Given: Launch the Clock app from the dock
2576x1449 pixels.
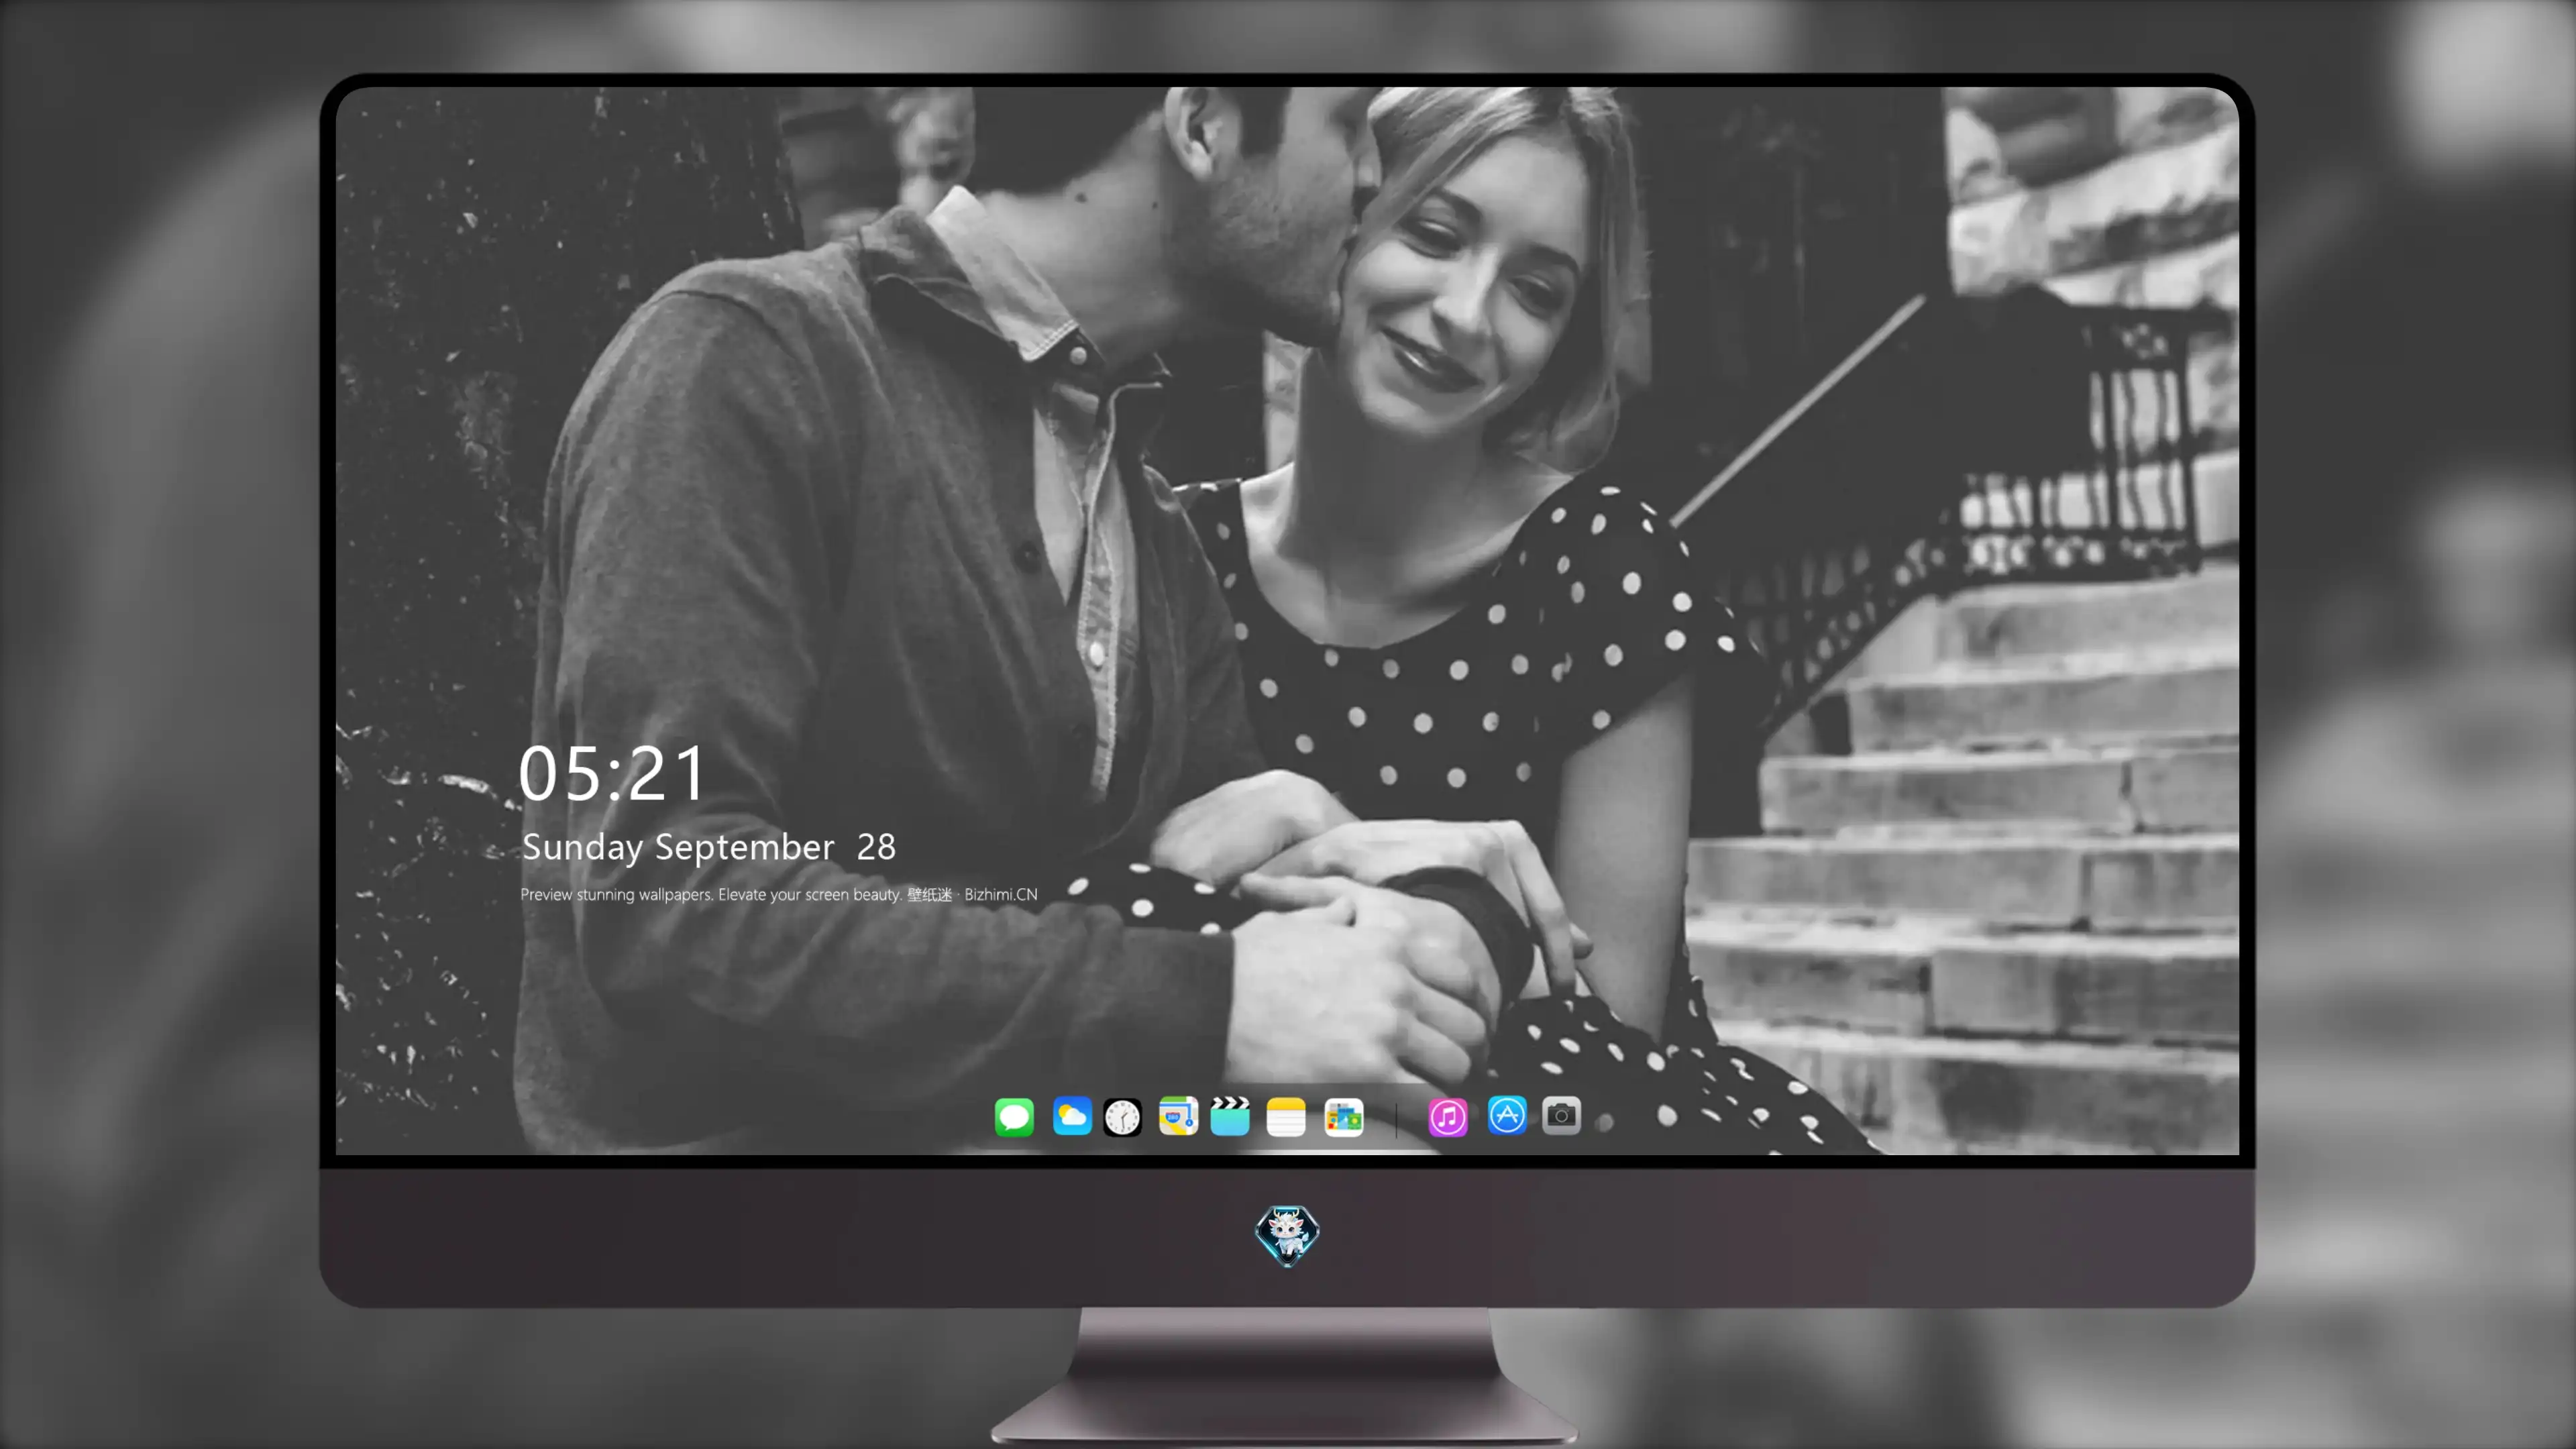Looking at the screenshot, I should [1122, 1117].
